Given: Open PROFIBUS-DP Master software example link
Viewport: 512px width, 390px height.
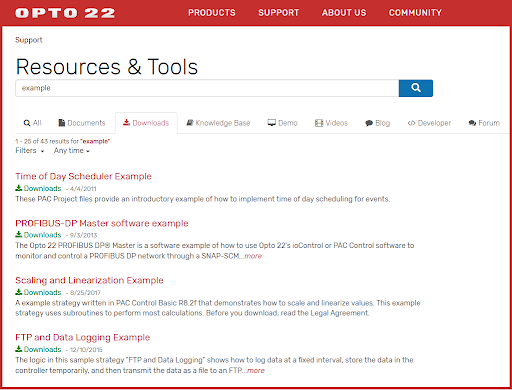Looking at the screenshot, I should point(102,223).
